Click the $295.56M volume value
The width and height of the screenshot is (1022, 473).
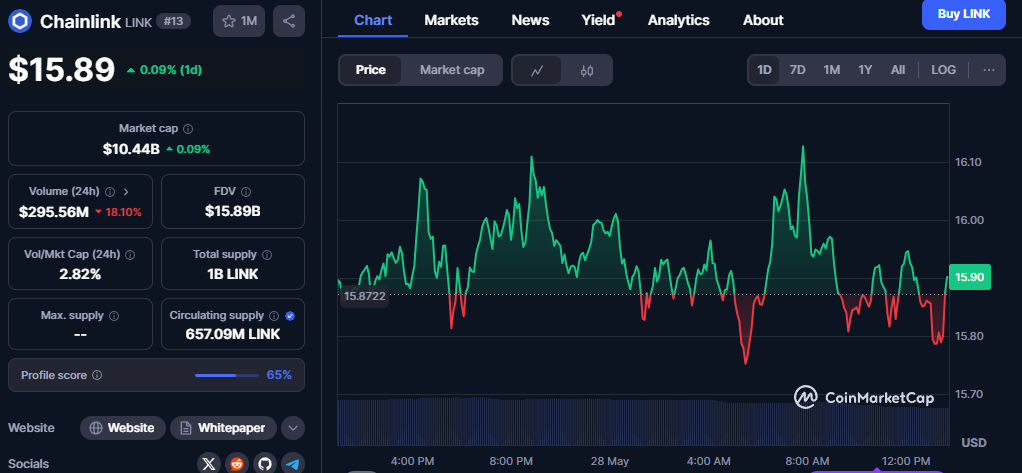pyautogui.click(x=53, y=211)
